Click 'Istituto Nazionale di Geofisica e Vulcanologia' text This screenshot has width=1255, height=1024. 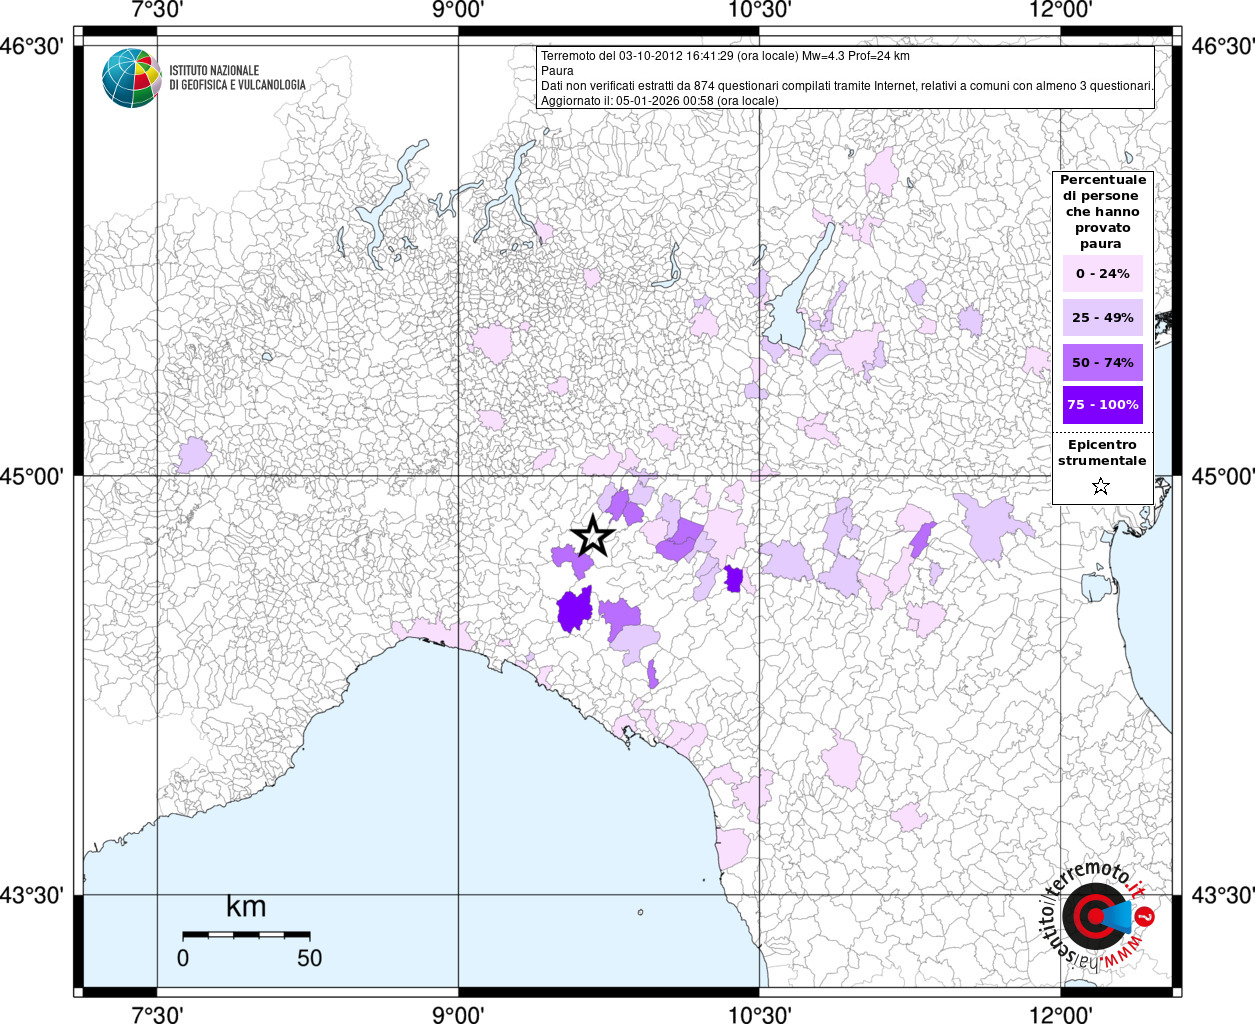point(237,78)
